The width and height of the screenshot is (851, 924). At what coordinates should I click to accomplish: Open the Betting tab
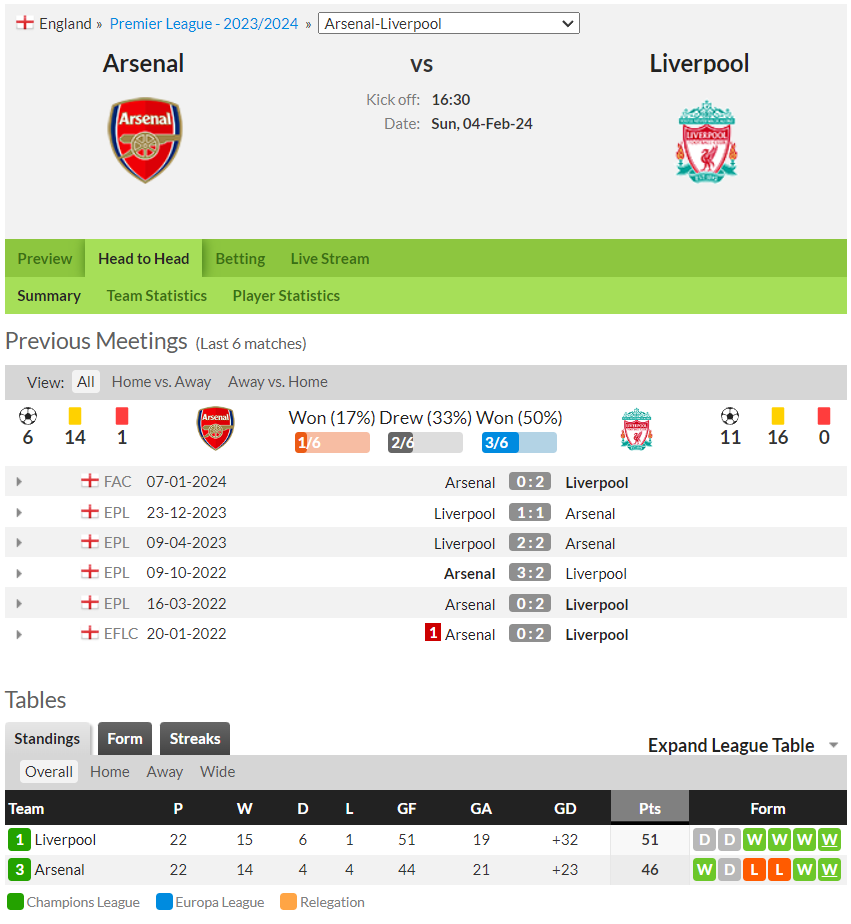coord(240,258)
